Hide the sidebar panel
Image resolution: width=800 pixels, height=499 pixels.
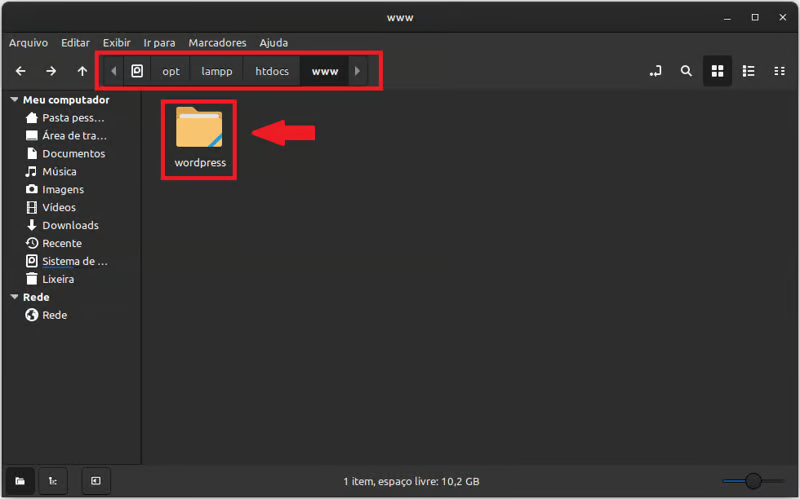pyautogui.click(x=96, y=481)
